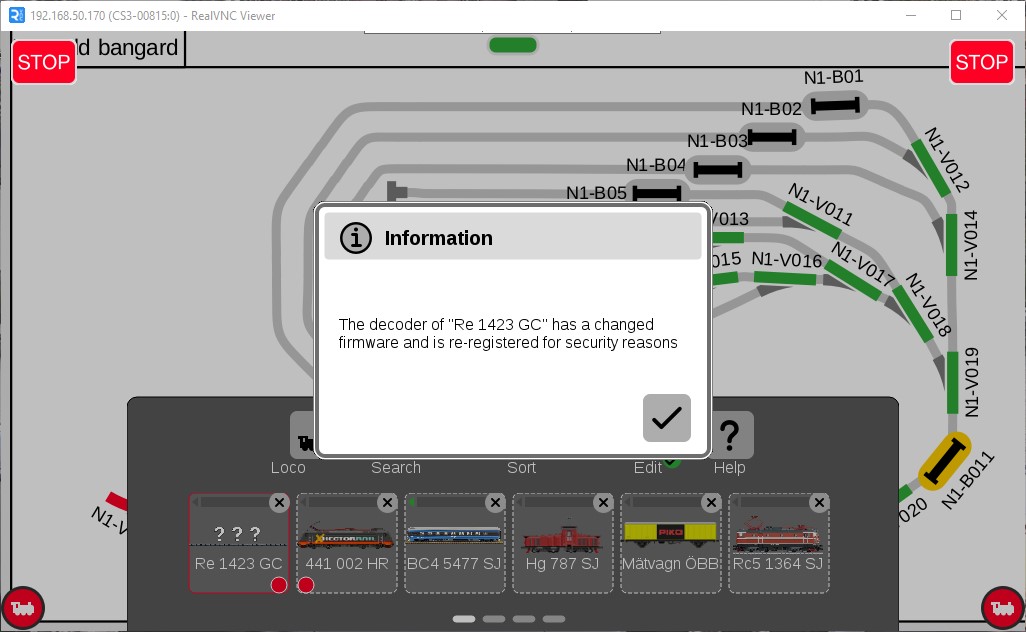Remove the Hg 787 SJ card with its X
The width and height of the screenshot is (1026, 632).
[603, 502]
